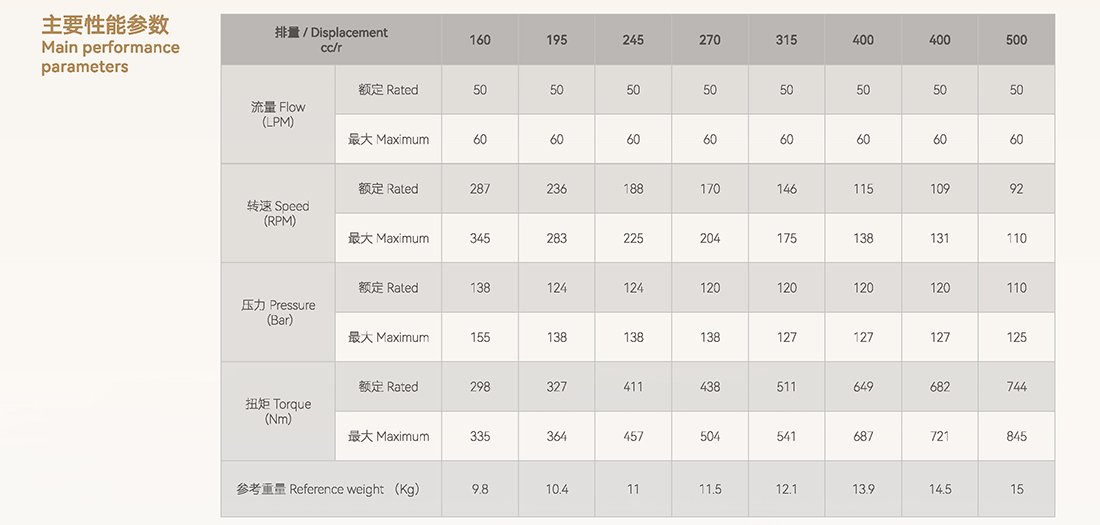1100x525 pixels.
Task: Select the Displacement cc/r header cell
Action: point(331,40)
